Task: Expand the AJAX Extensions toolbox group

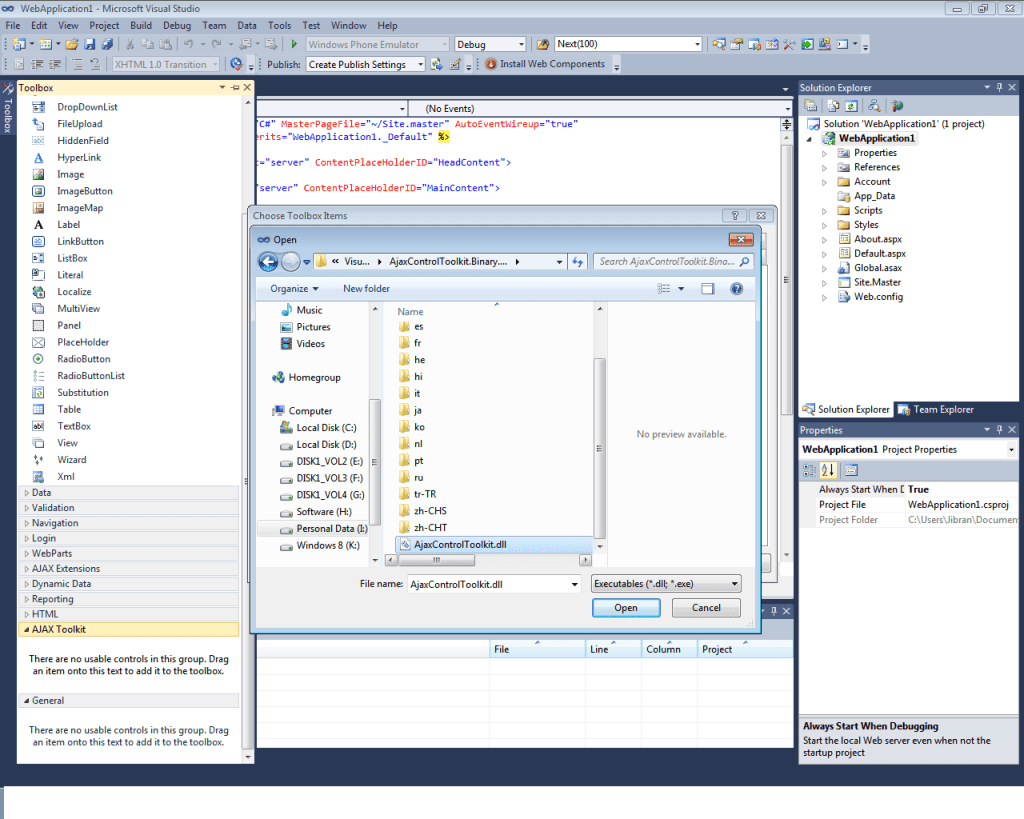Action: tap(27, 568)
